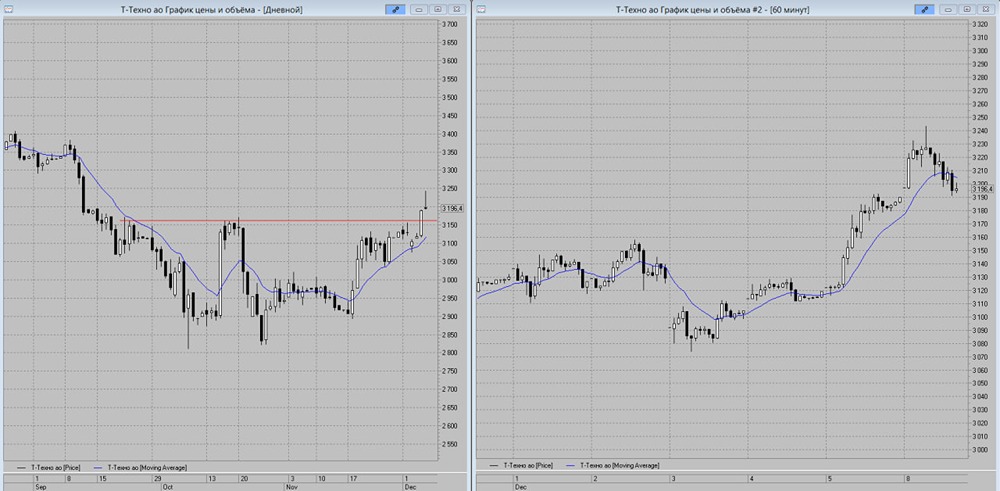1000x491 pixels.
Task: Click the Price legend on the 60-minute chart
Action: (527, 465)
